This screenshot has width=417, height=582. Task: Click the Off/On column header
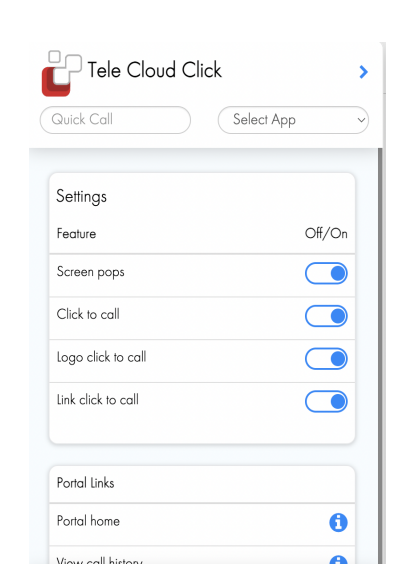coord(326,233)
